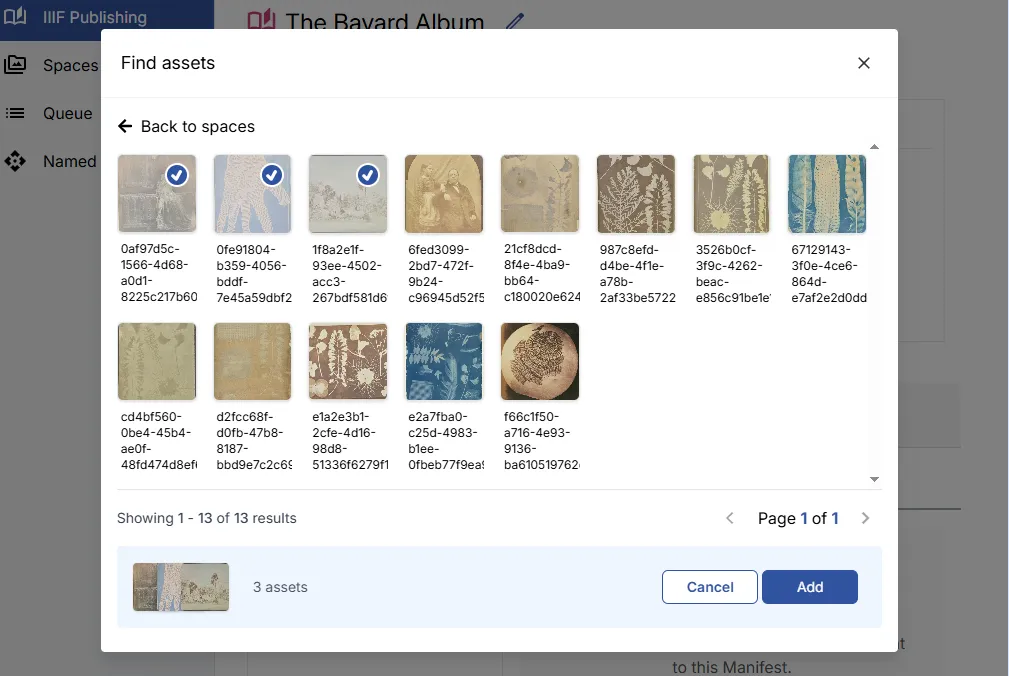The image size is (1009, 676).
Task: Select the 6fed3099 asset thumbnail
Action: click(443, 193)
